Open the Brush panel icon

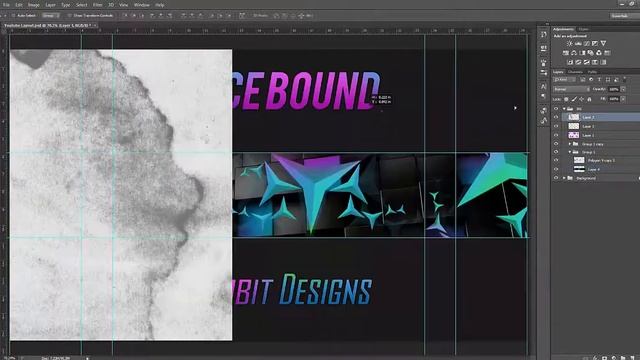[x=543, y=62]
